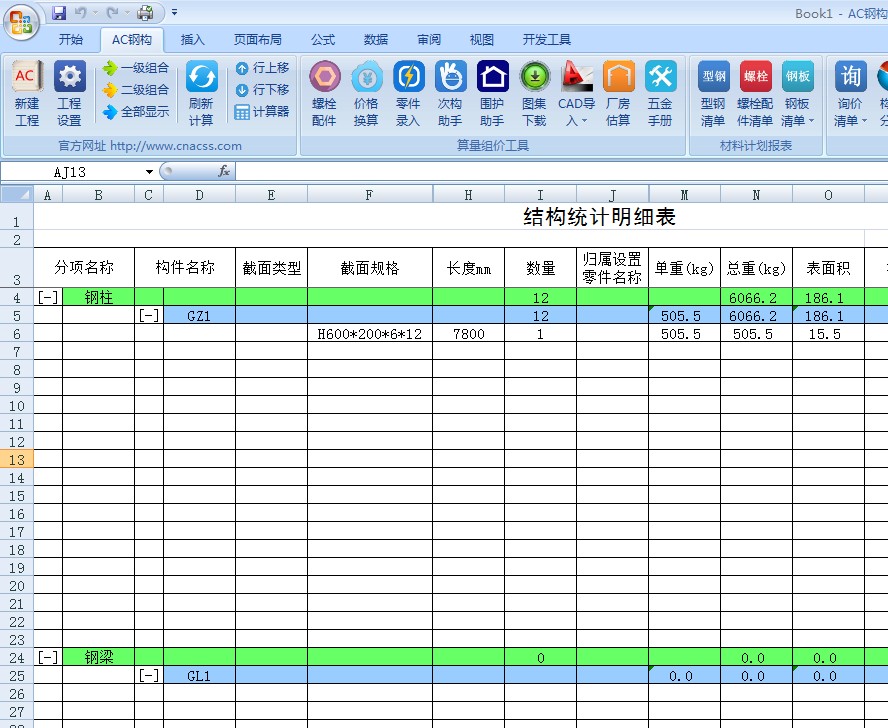This screenshot has width=888, height=728.
Task: Select the GZ1 component name cell
Action: [x=199, y=316]
